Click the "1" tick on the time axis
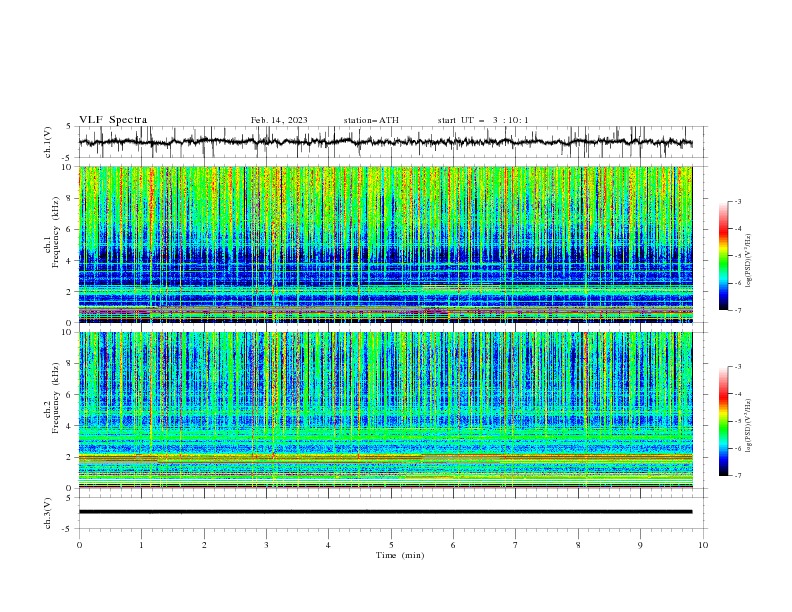This screenshot has width=792, height=612. click(141, 545)
